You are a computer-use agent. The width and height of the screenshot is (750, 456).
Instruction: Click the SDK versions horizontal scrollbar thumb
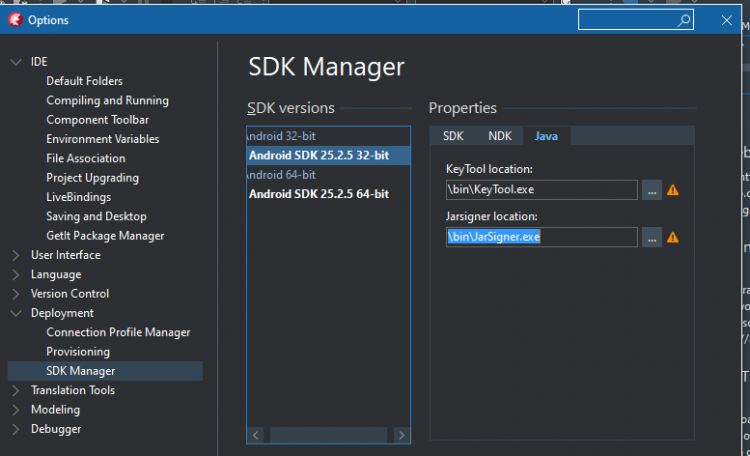[329, 435]
